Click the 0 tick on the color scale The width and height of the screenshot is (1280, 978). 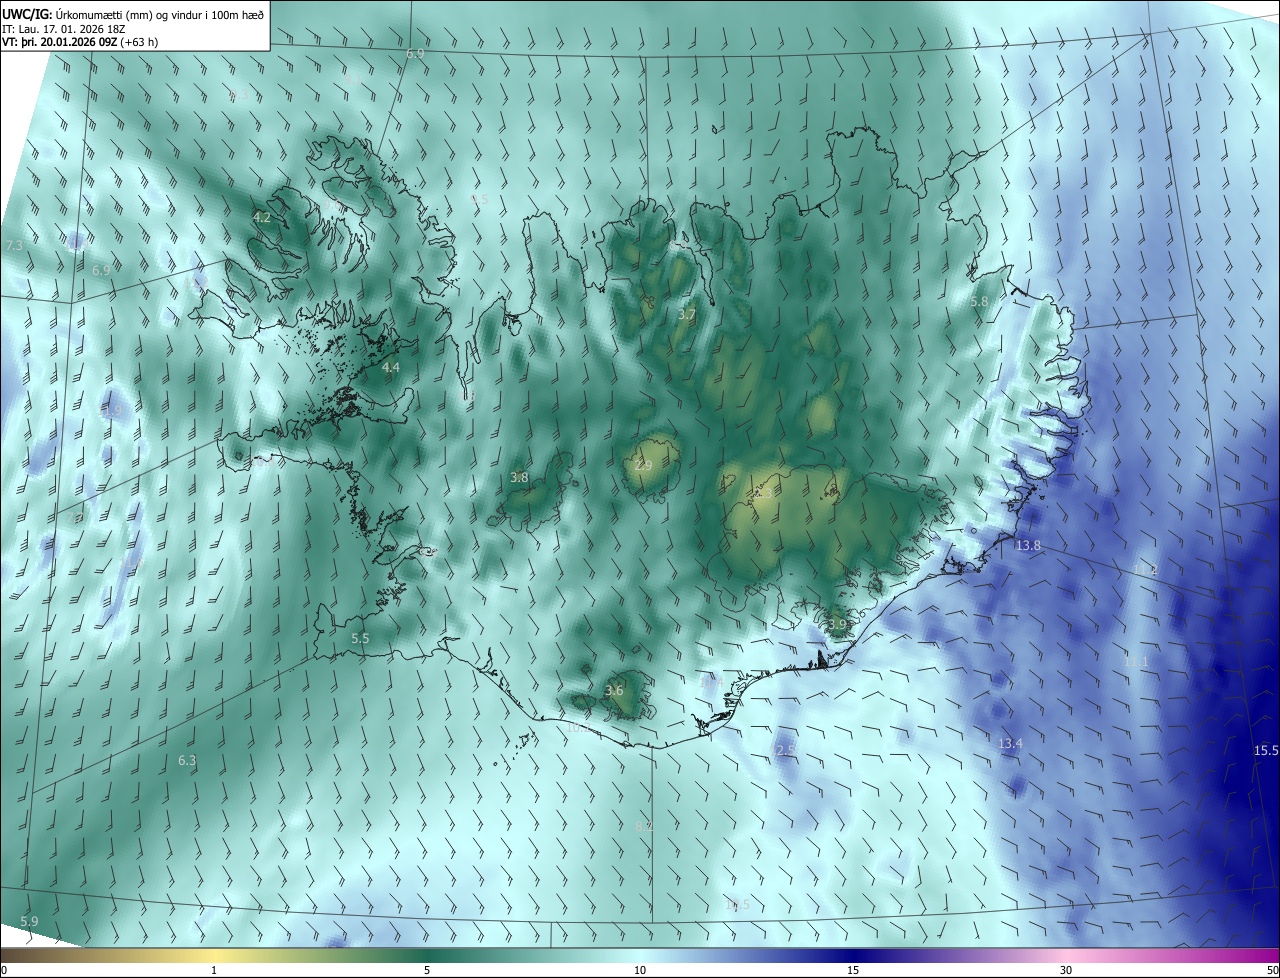click(x=4, y=970)
